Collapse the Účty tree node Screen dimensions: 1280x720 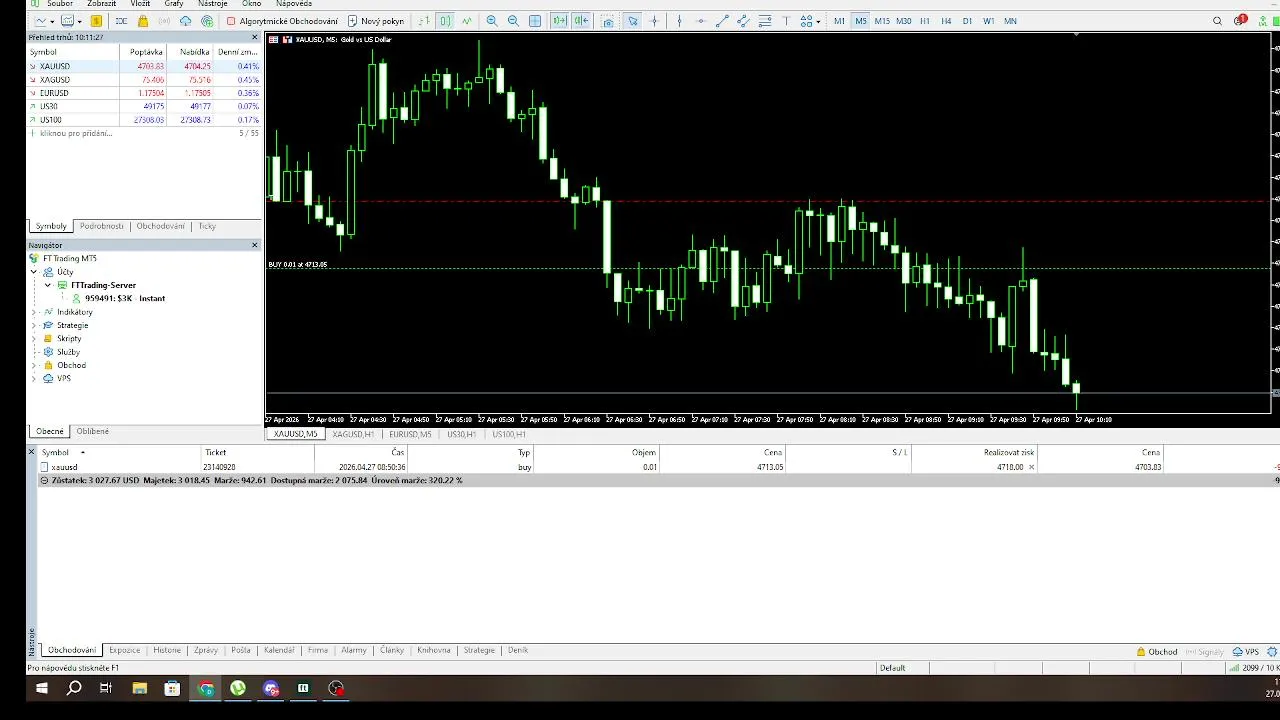coord(34,272)
